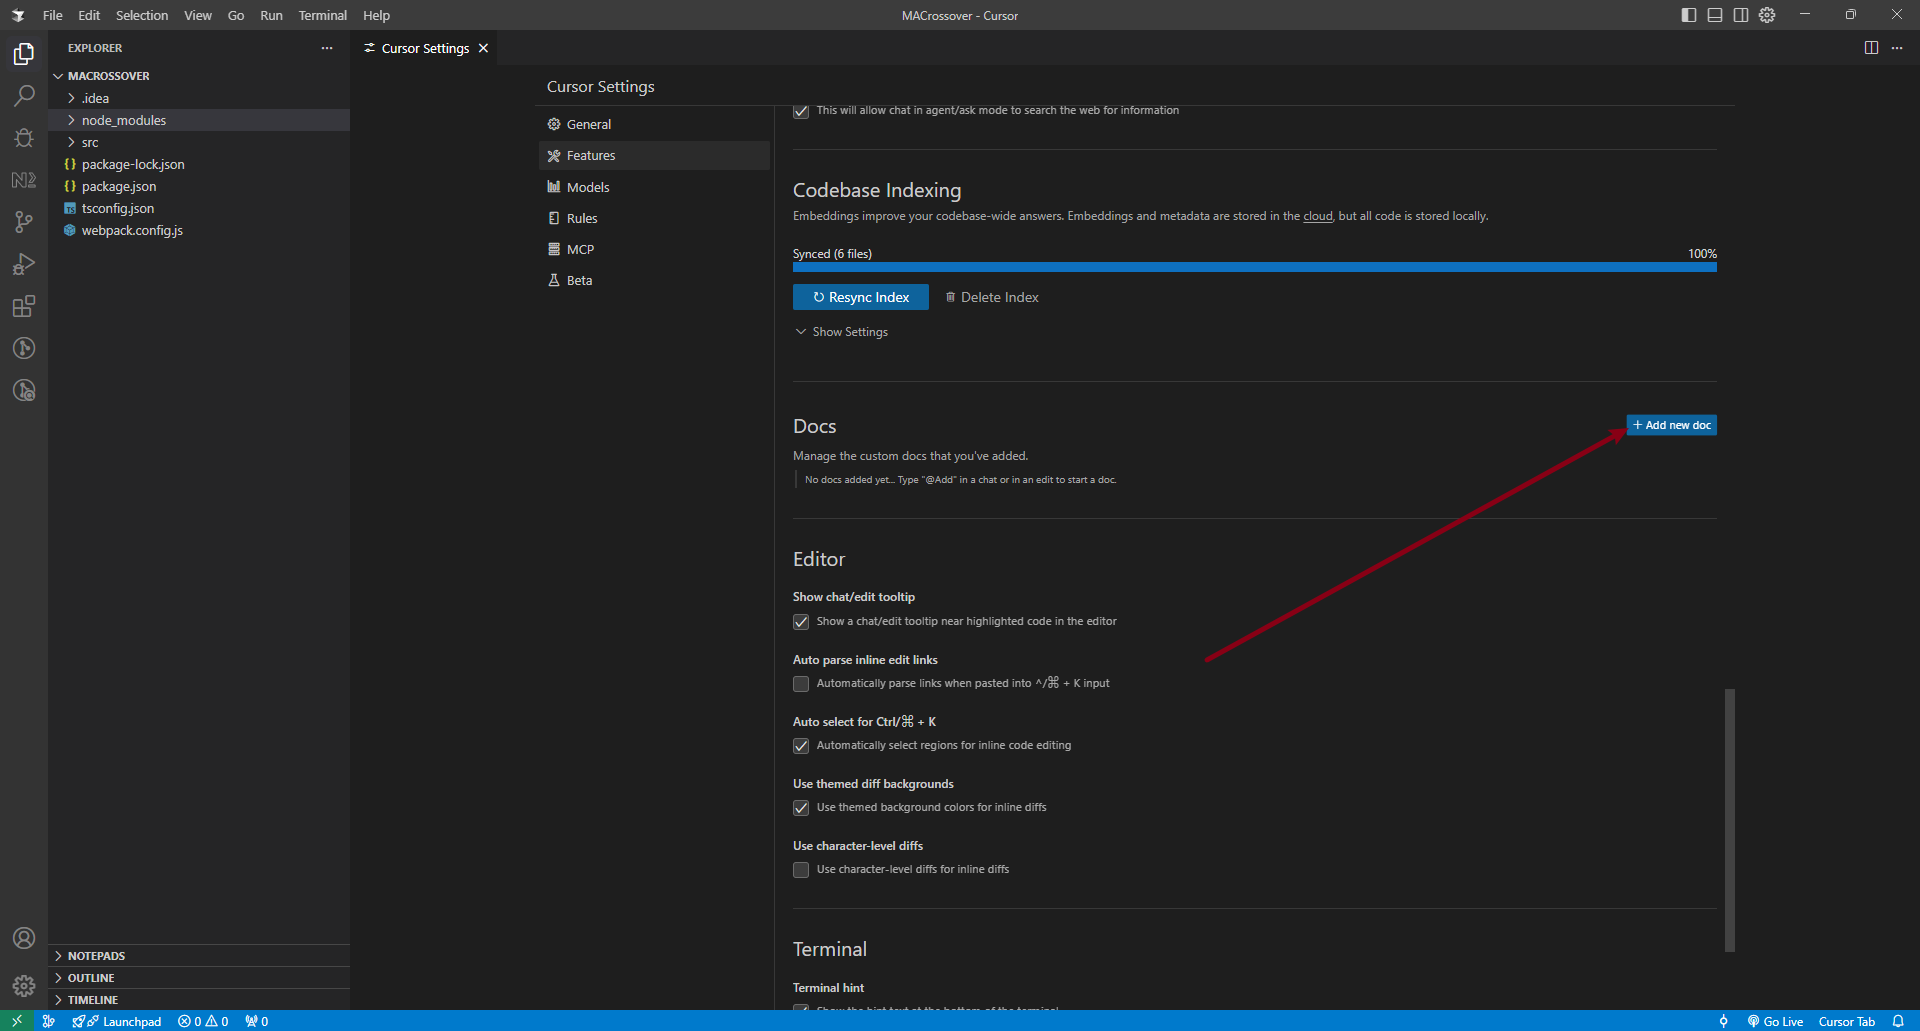This screenshot has height=1031, width=1920.
Task: Enable Auto parse inline edit links
Action: point(801,684)
